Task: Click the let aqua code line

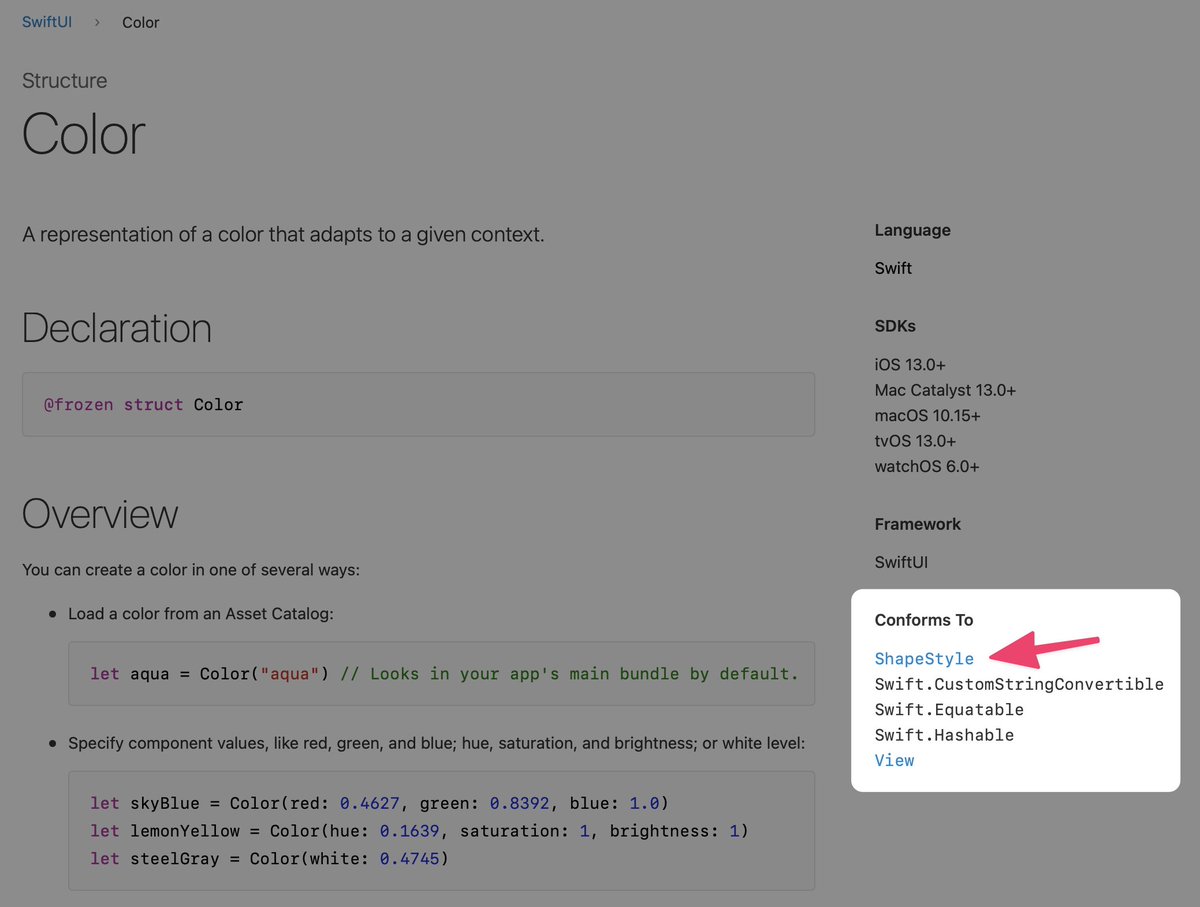Action: [444, 674]
